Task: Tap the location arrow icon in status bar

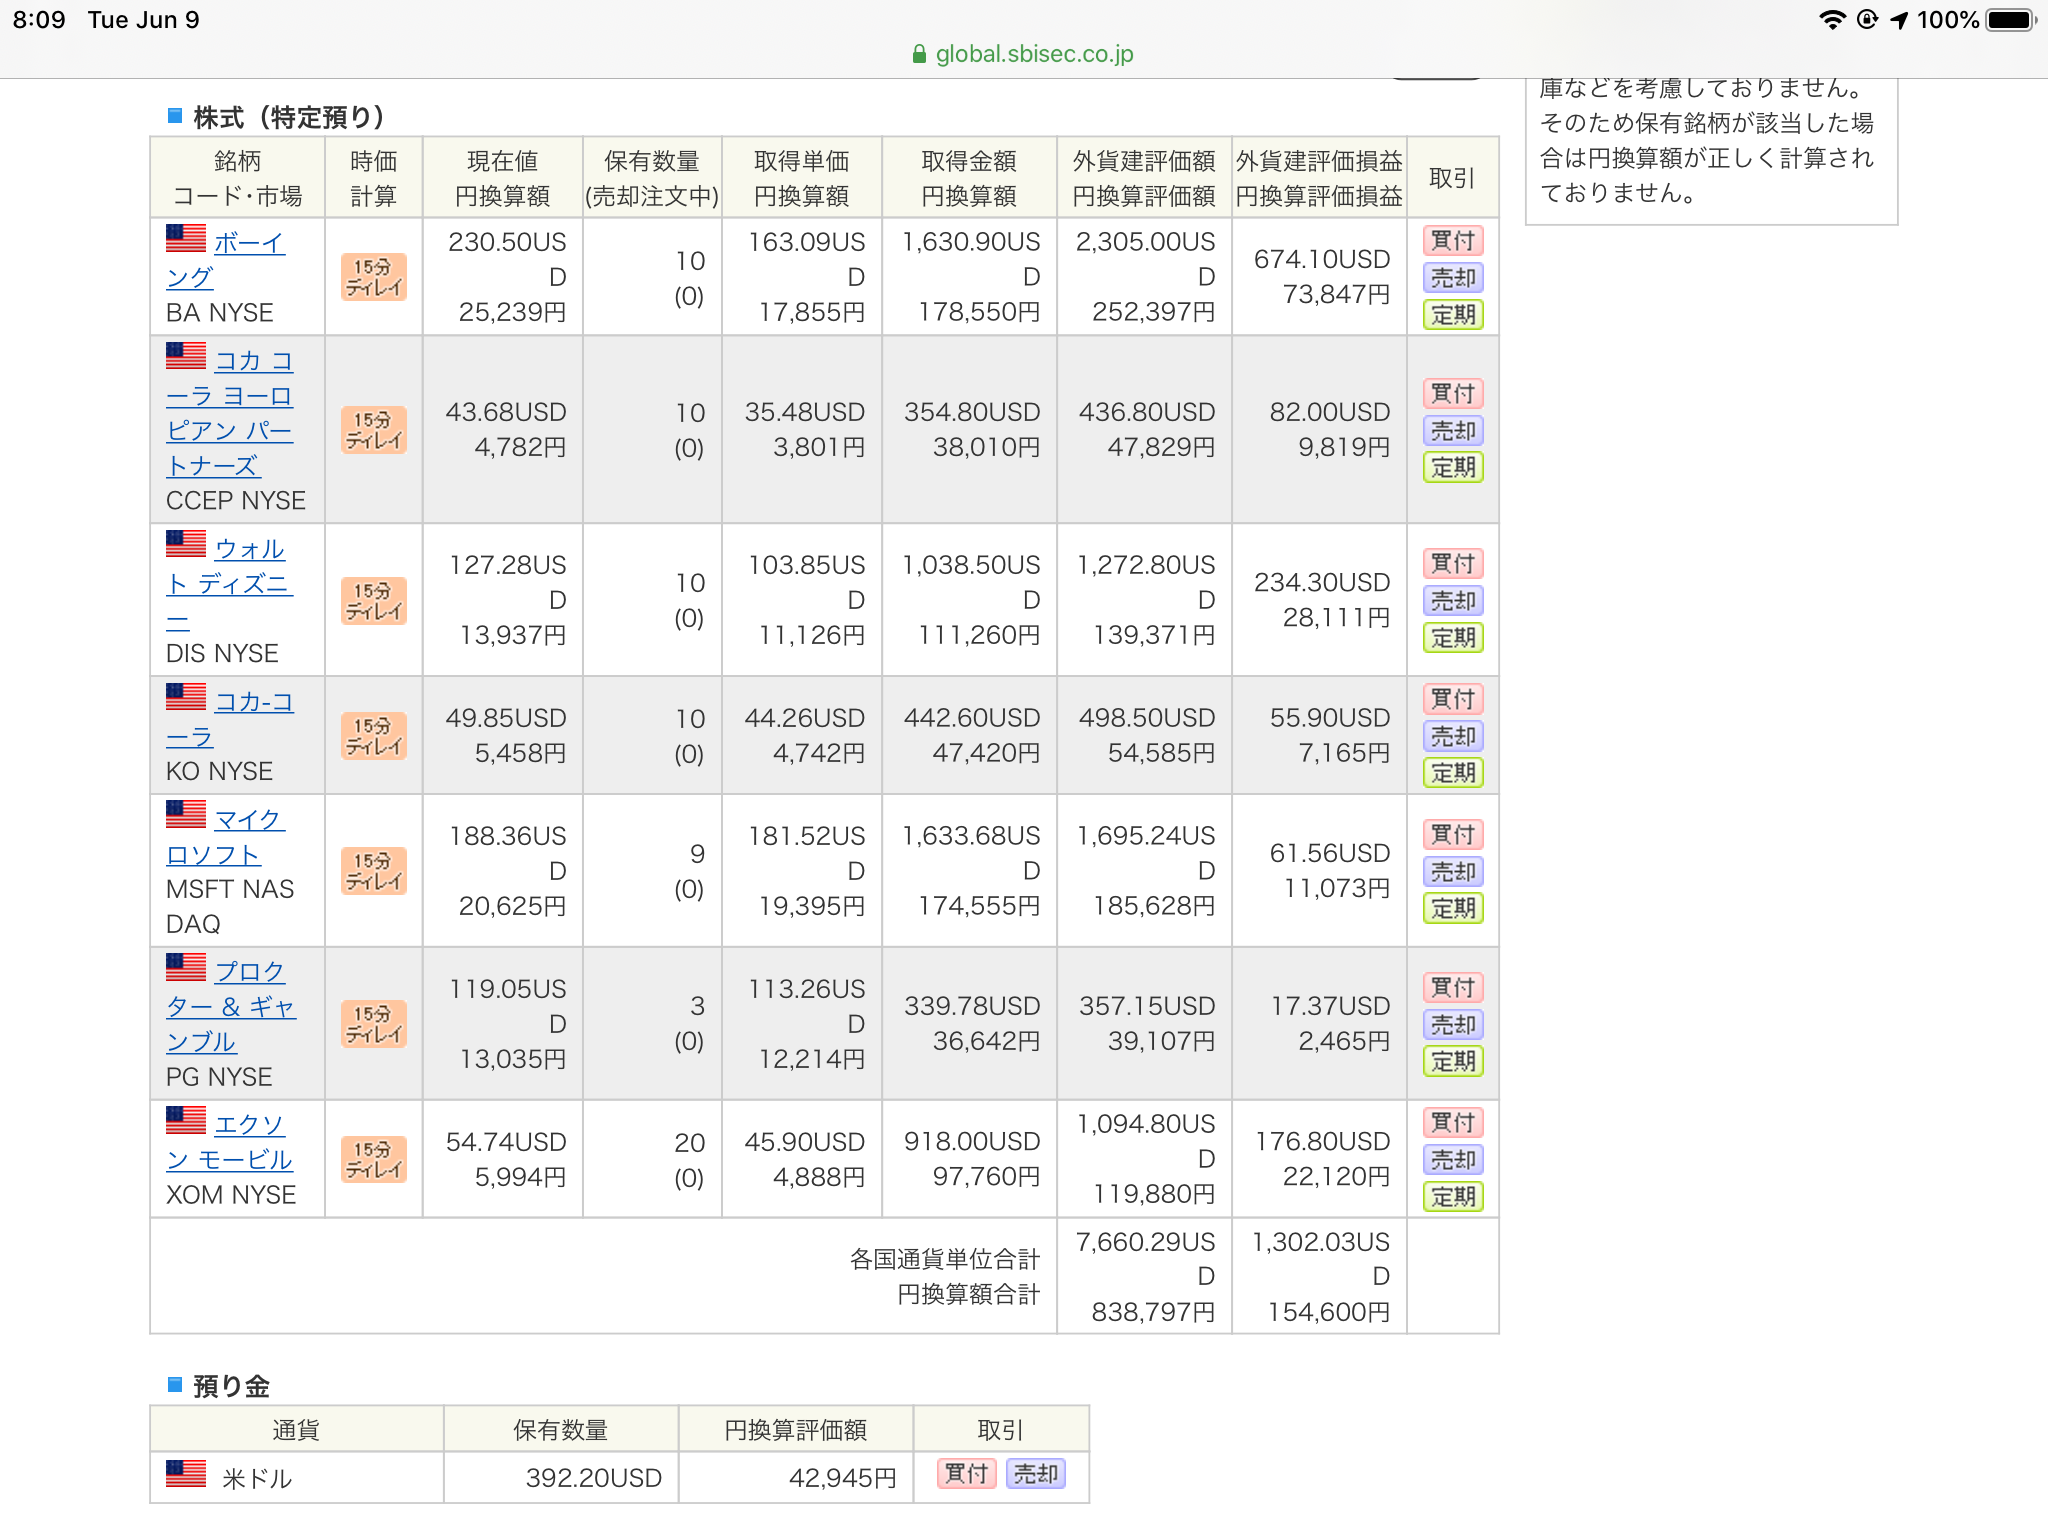Action: click(1898, 20)
